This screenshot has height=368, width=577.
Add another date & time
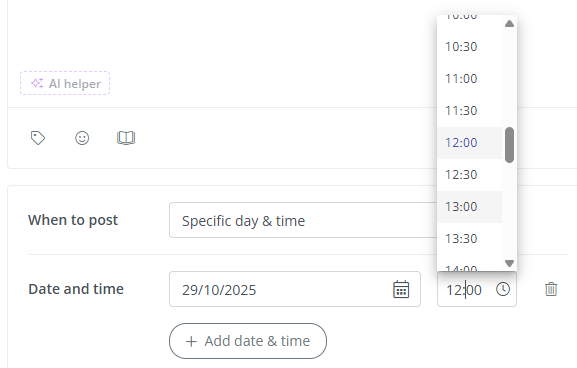(x=248, y=341)
